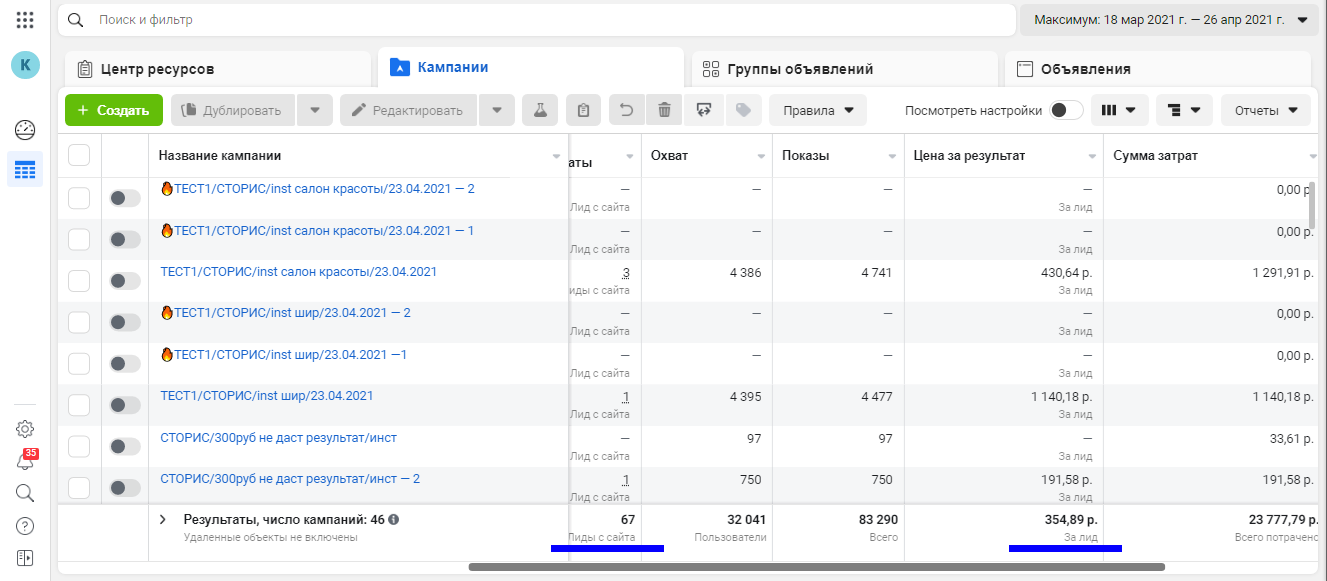Open the columns layout dropdown
The height and width of the screenshot is (581, 1327).
tap(1119, 110)
